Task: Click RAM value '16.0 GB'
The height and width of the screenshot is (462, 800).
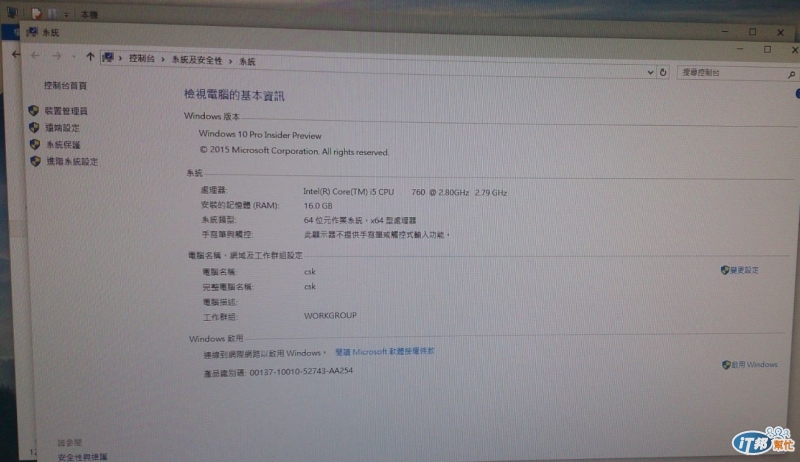Action: pyautogui.click(x=318, y=206)
